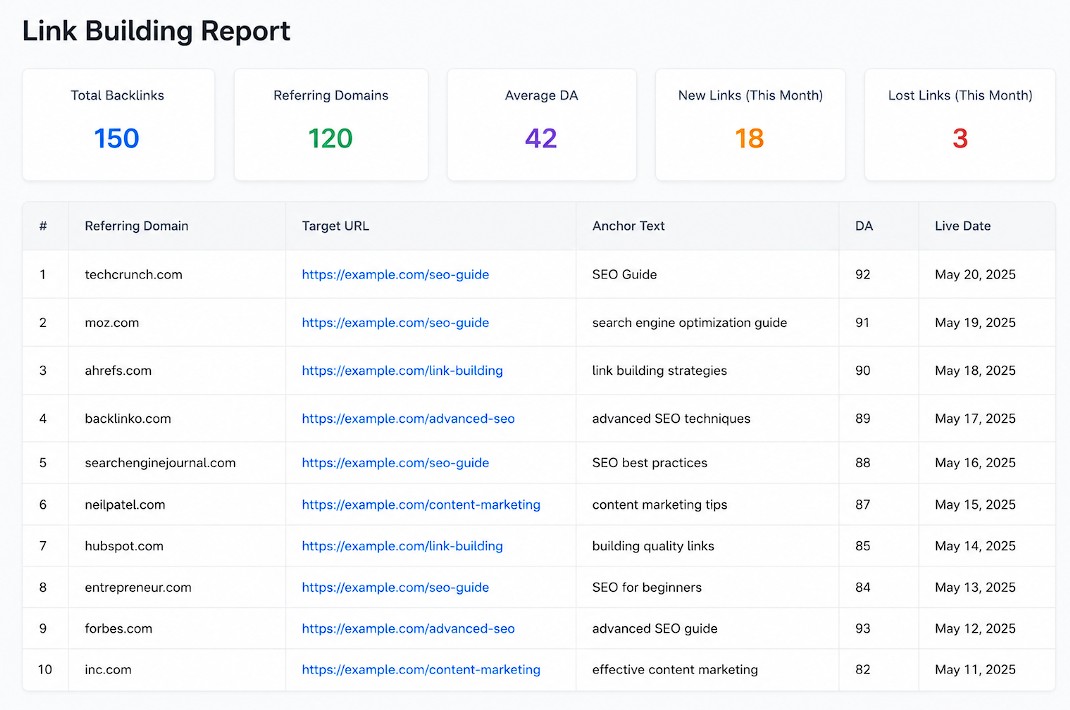Click the DA value 82 for inc.com

(863, 670)
